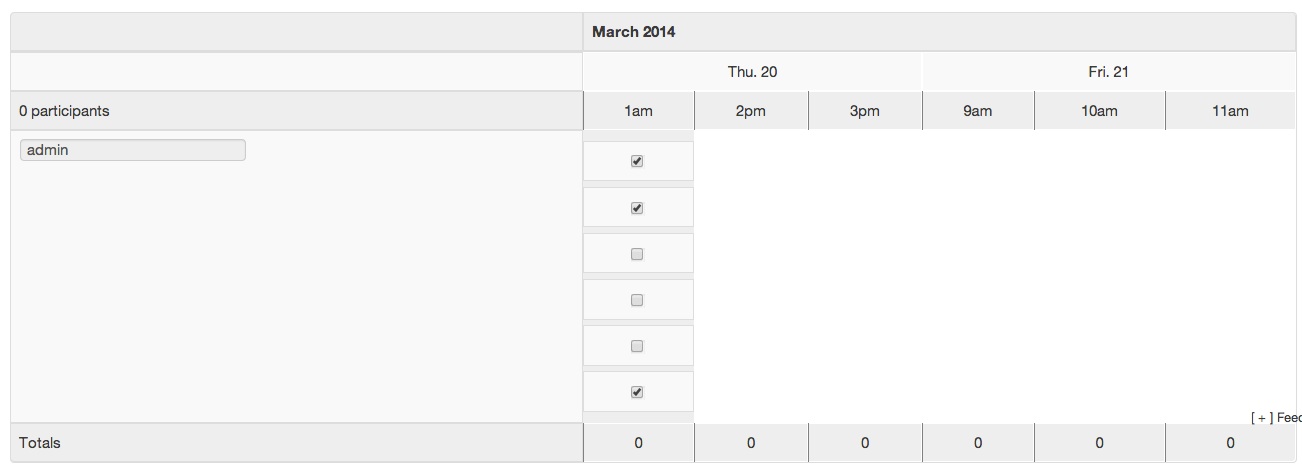Image resolution: width=1302 pixels, height=467 pixels.
Task: Click the [+] Feedback link
Action: pos(1275,417)
